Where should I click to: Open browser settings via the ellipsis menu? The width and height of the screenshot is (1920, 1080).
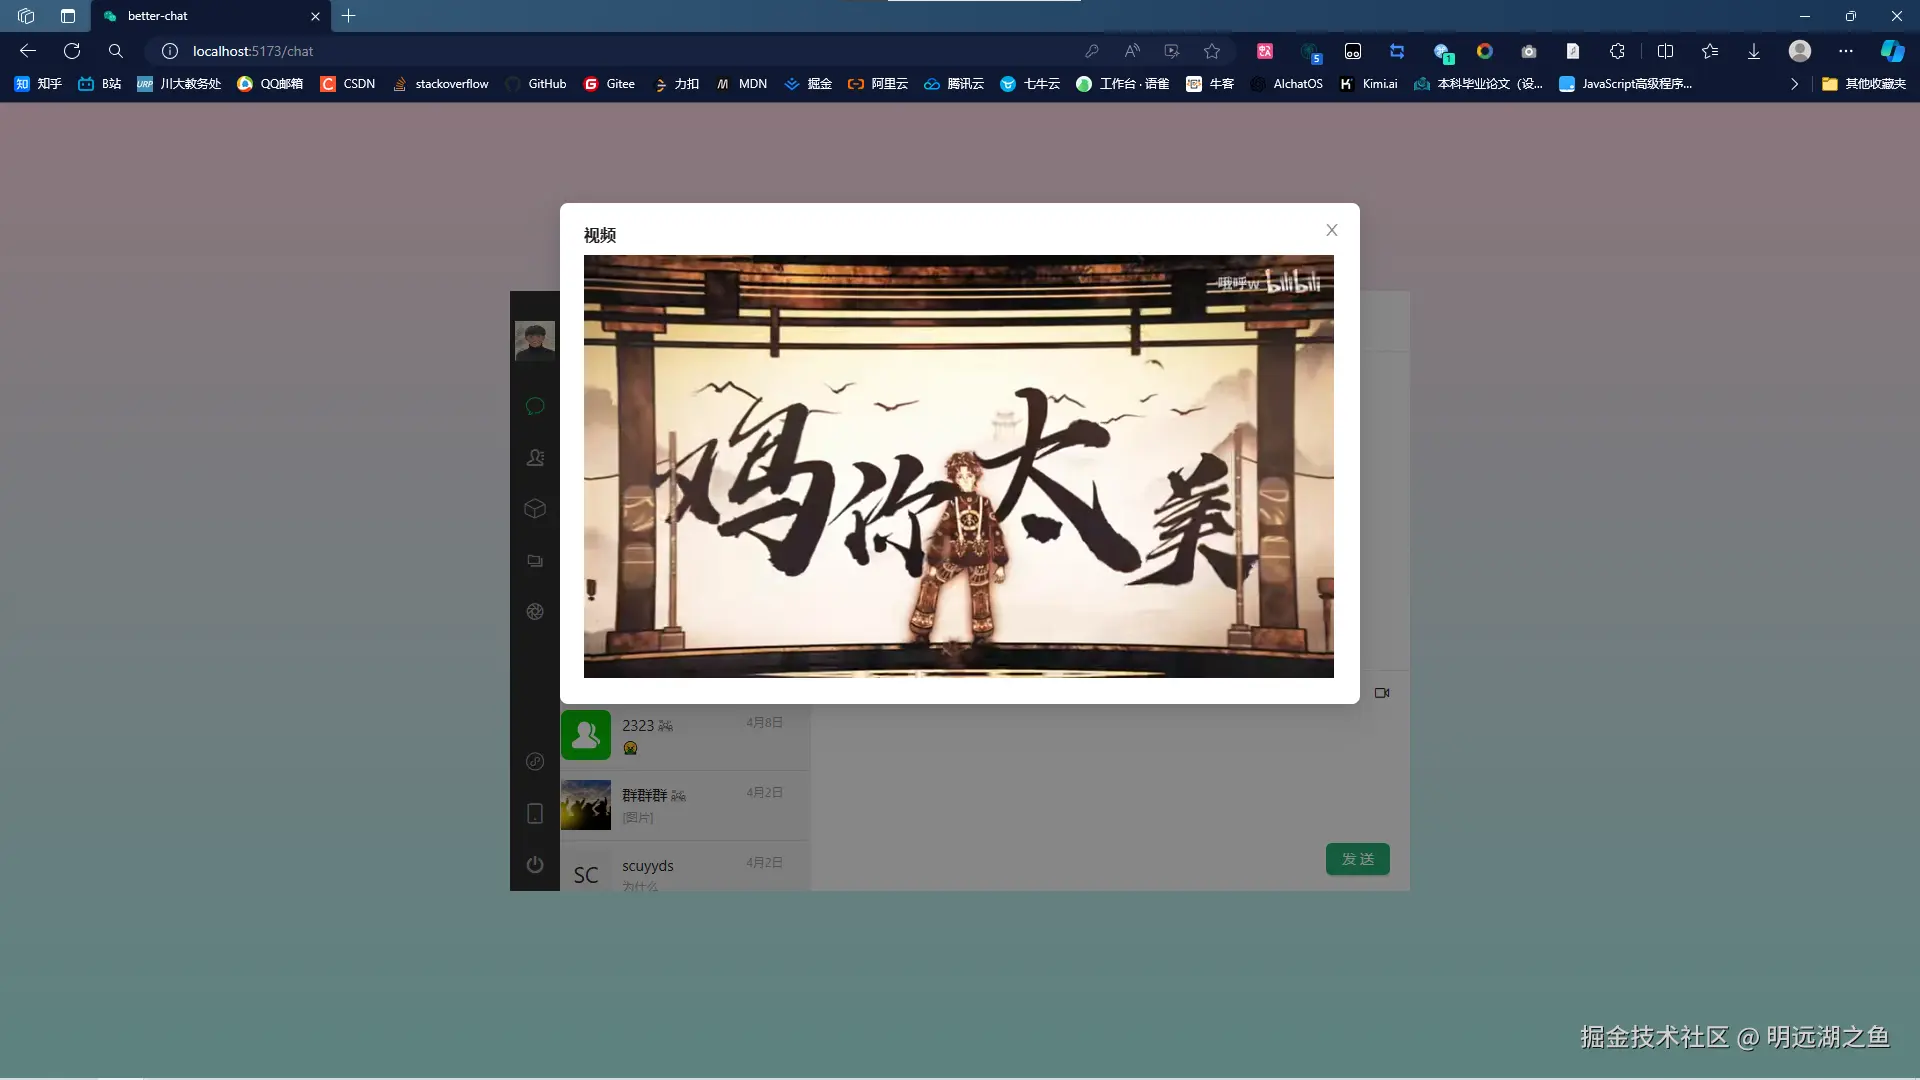(x=1846, y=51)
